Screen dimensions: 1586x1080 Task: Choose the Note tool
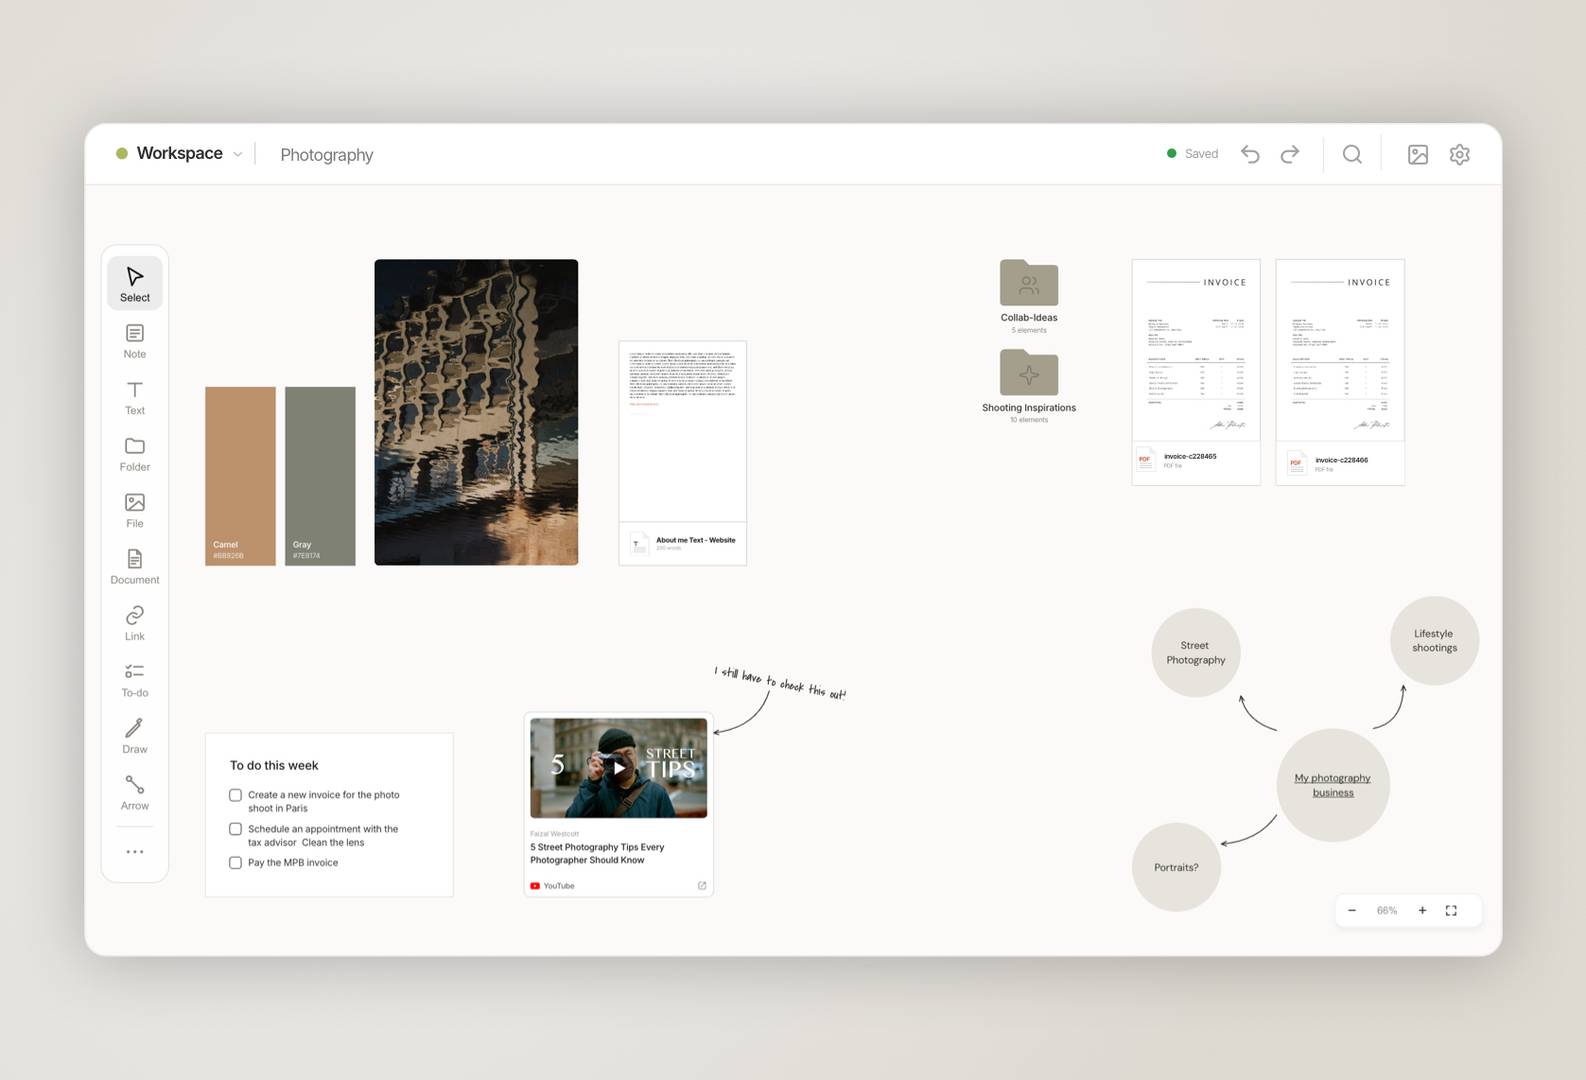click(x=135, y=341)
